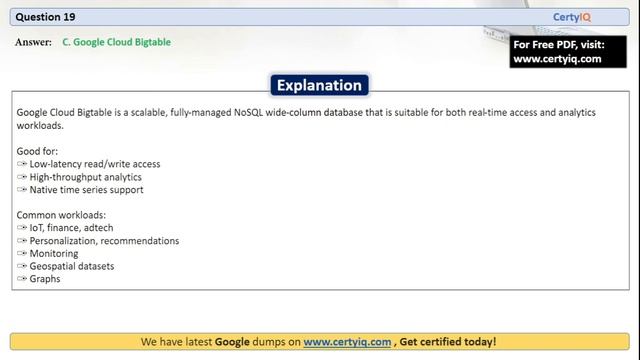Click pointing-hand icon beside 'IoT, finance, adtech'
The width and height of the screenshot is (640, 360).
coord(22,227)
